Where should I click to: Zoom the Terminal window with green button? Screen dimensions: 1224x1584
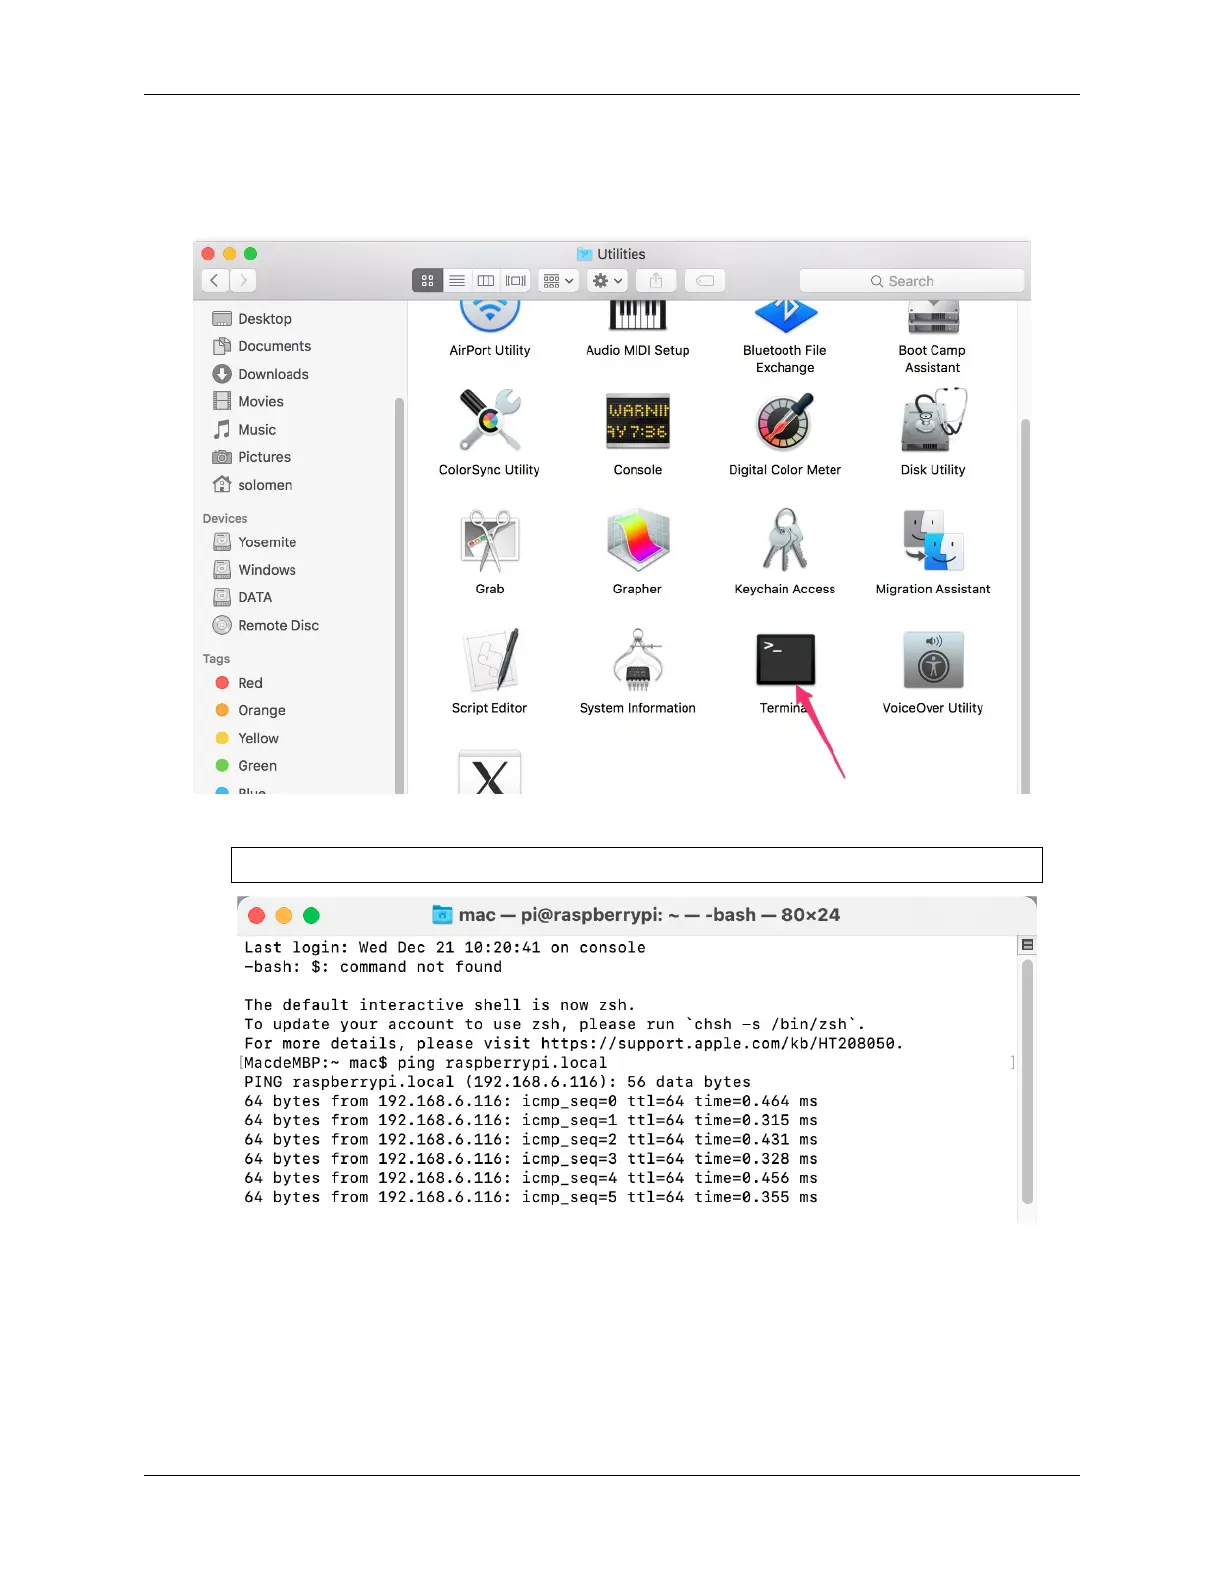[311, 915]
